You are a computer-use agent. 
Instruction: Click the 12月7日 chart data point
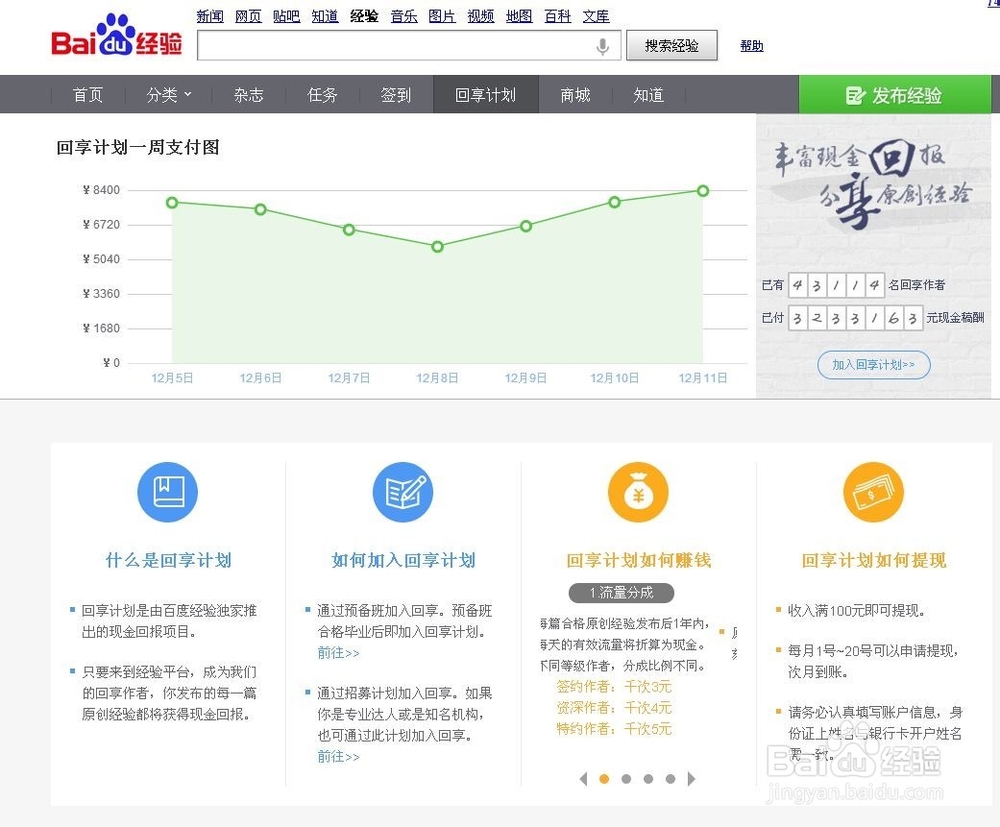point(349,230)
